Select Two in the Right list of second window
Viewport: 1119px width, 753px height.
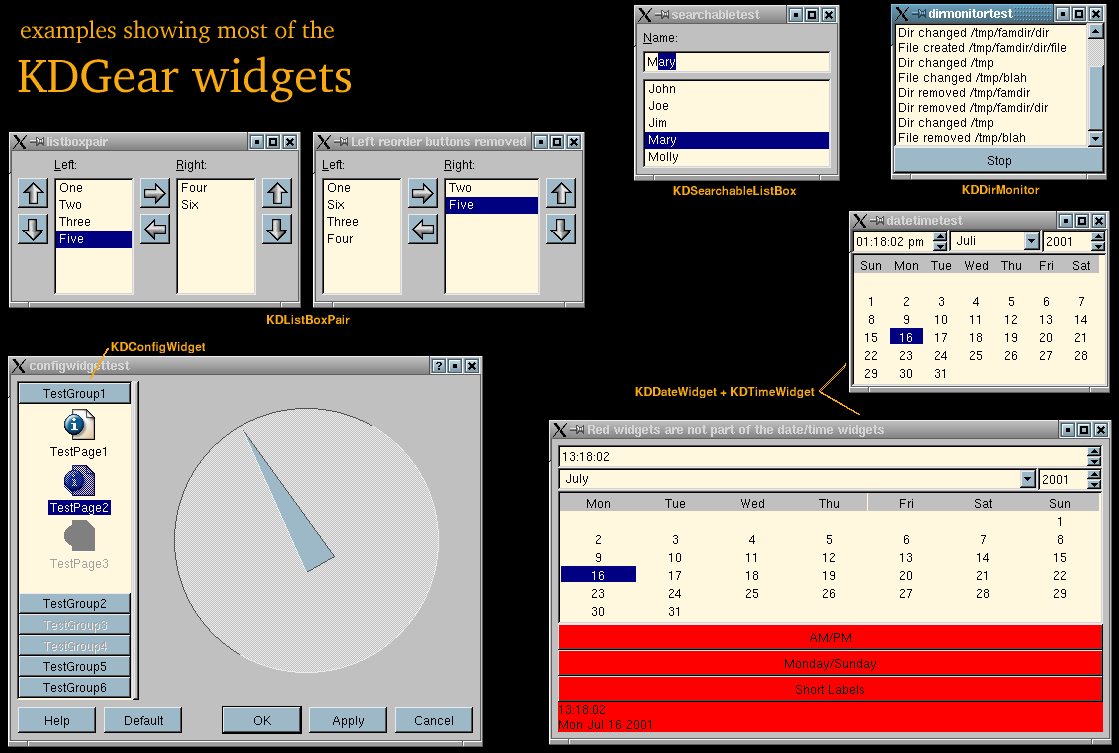pyautogui.click(x=492, y=188)
